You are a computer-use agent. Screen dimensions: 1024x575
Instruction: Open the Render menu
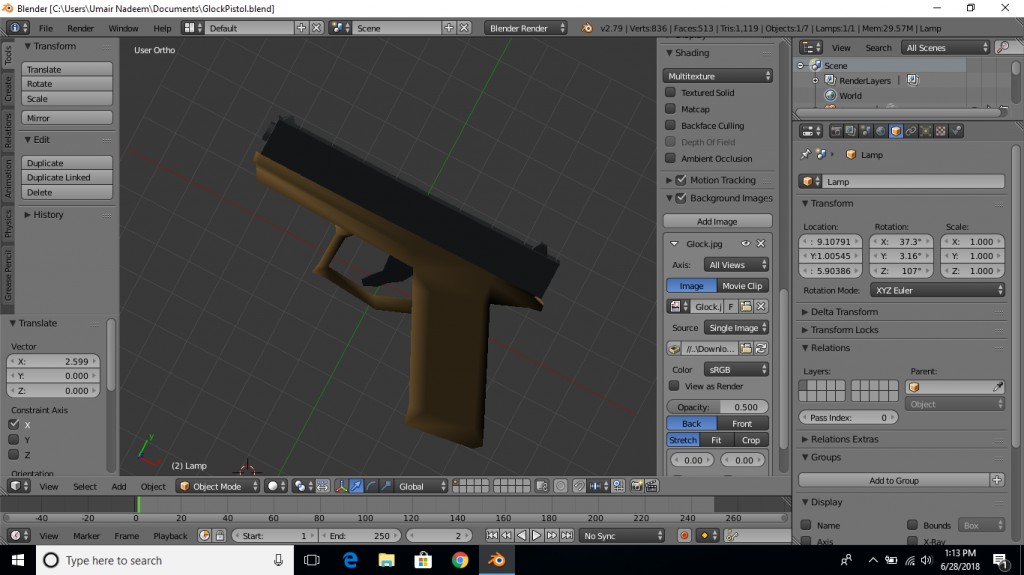coord(80,28)
